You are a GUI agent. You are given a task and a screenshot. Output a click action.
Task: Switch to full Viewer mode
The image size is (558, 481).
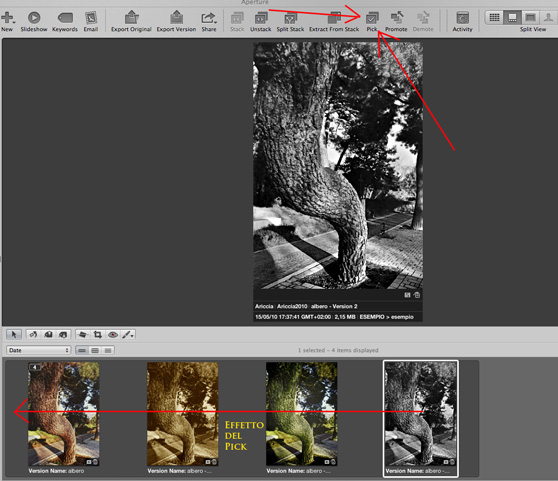click(531, 17)
